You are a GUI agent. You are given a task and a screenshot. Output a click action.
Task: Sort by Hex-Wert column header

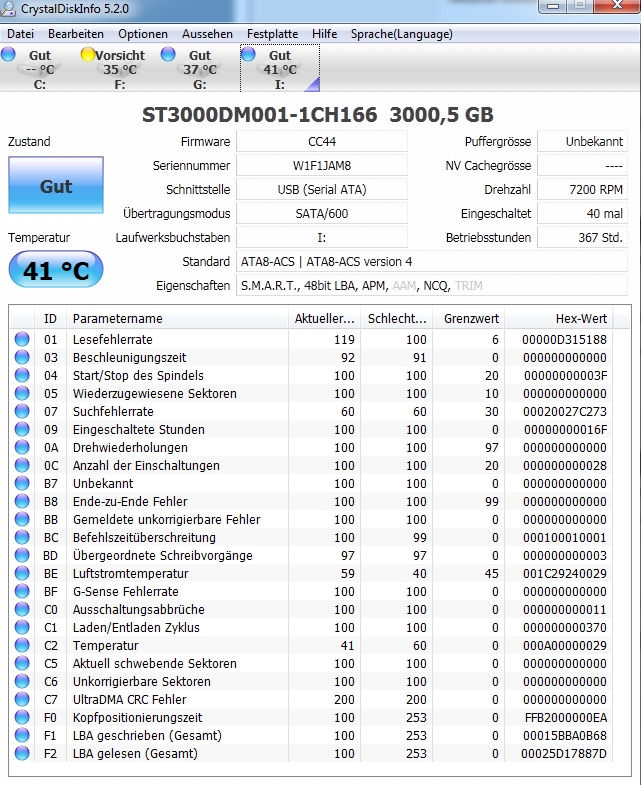pos(559,318)
